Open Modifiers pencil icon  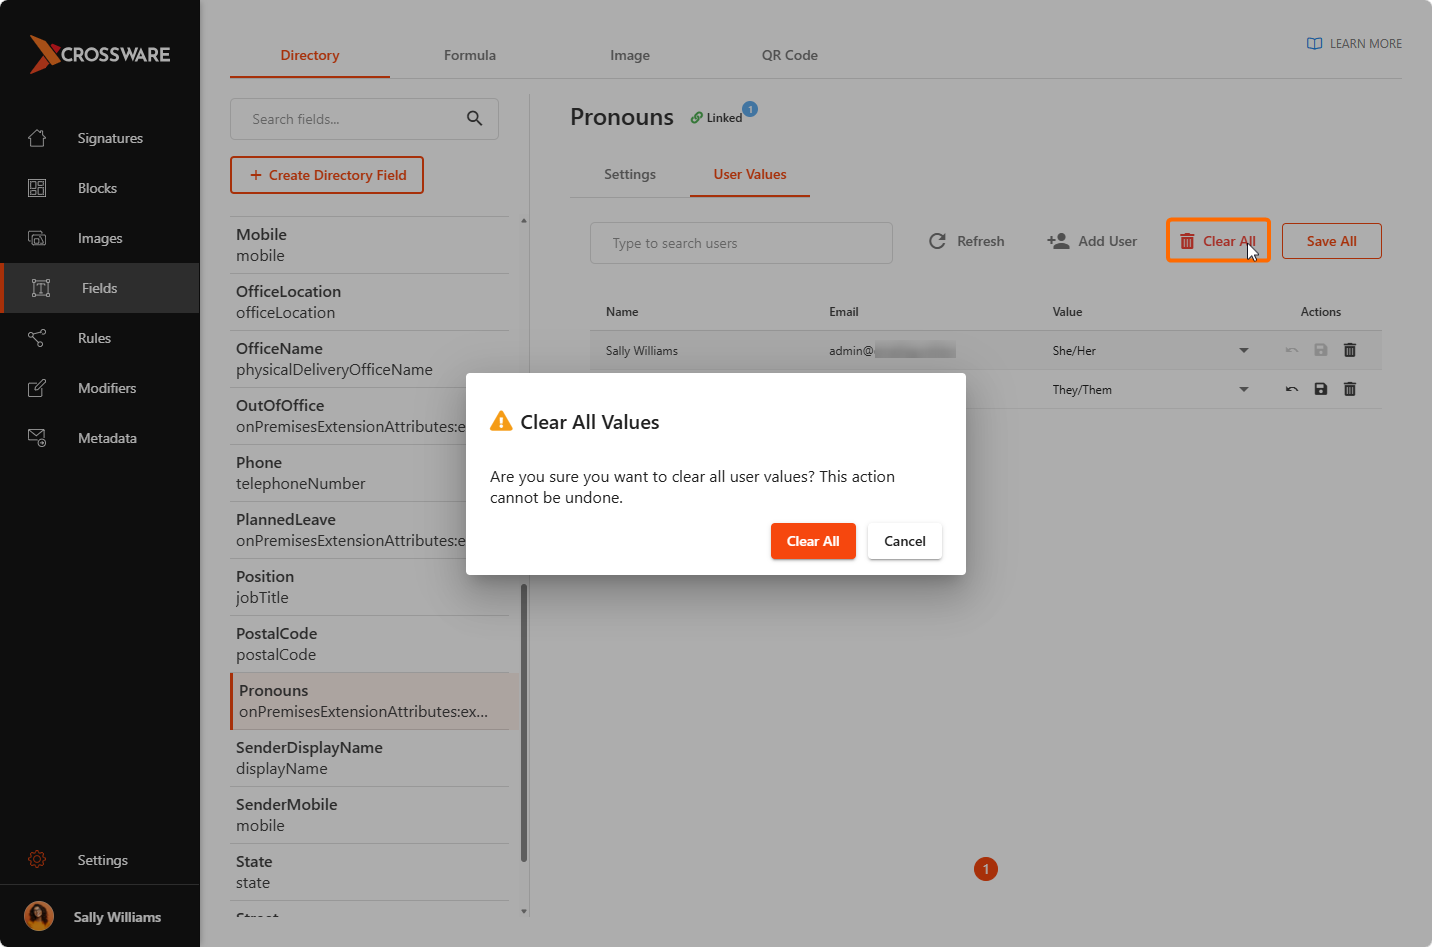click(37, 388)
